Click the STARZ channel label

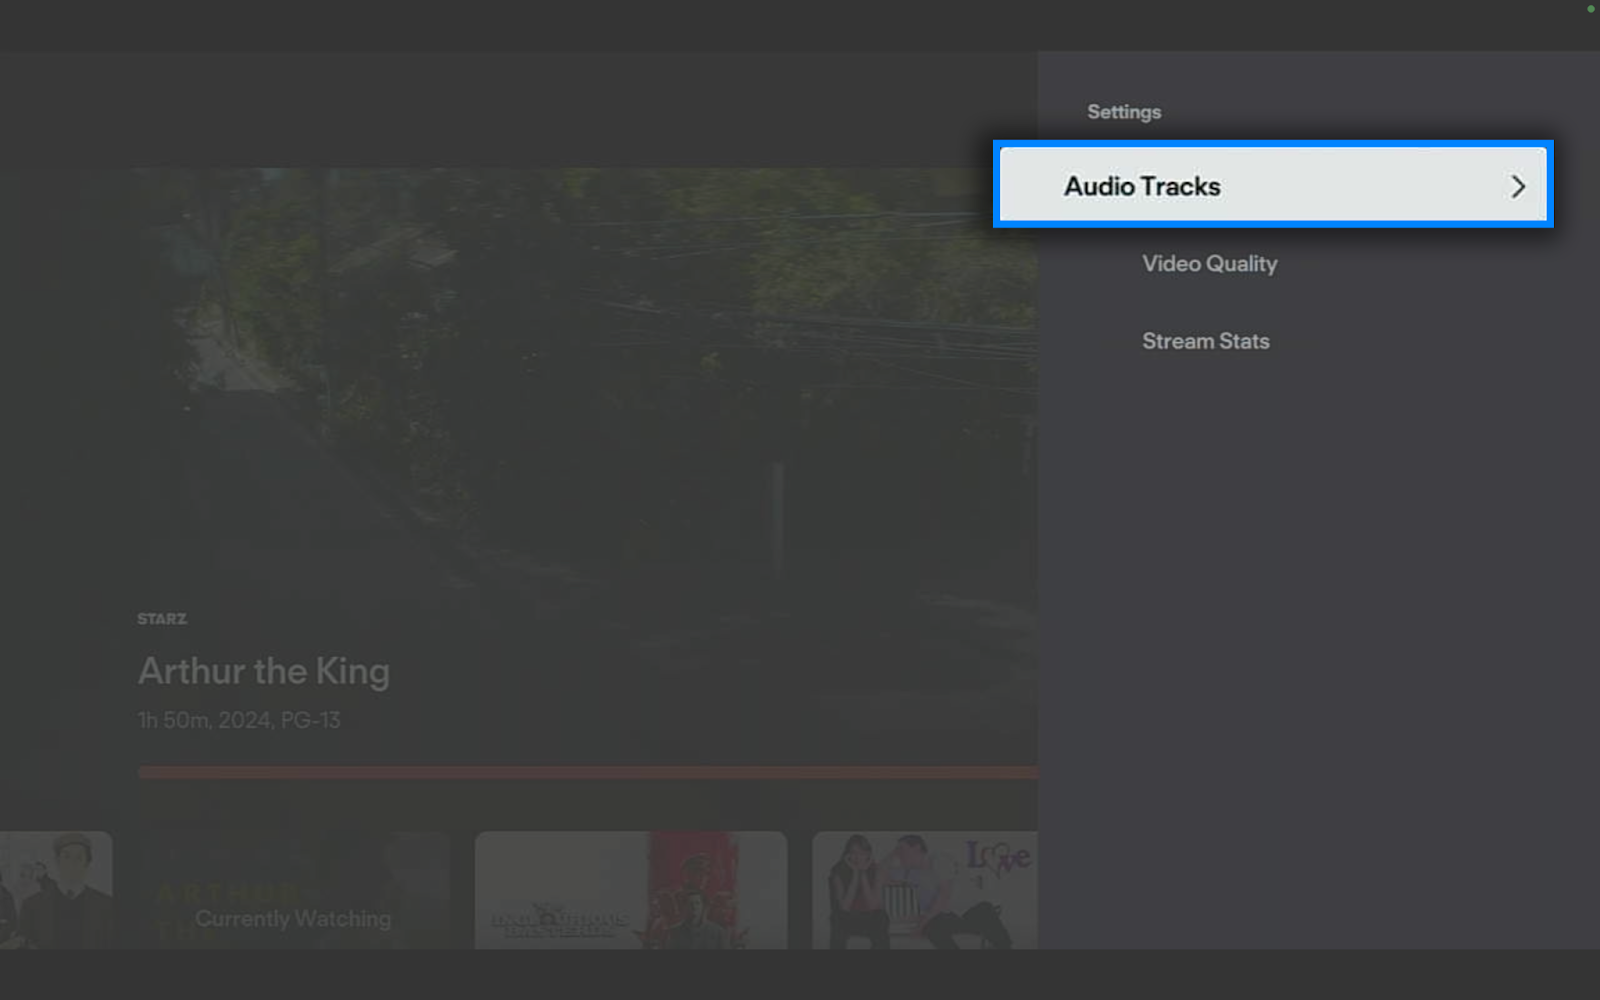tap(162, 619)
